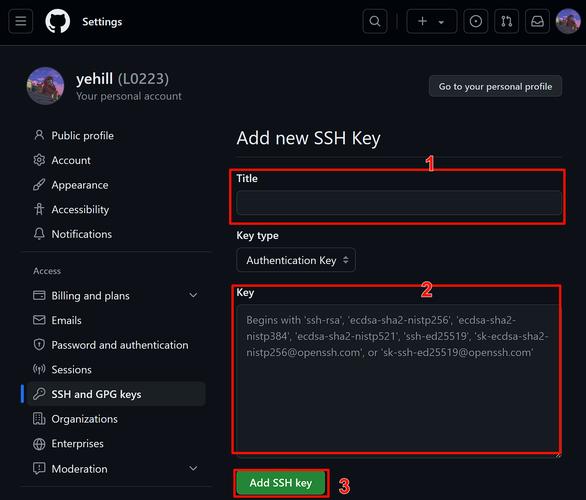The image size is (586, 500).
Task: Click the user avatar in header
Action: click(x=568, y=21)
